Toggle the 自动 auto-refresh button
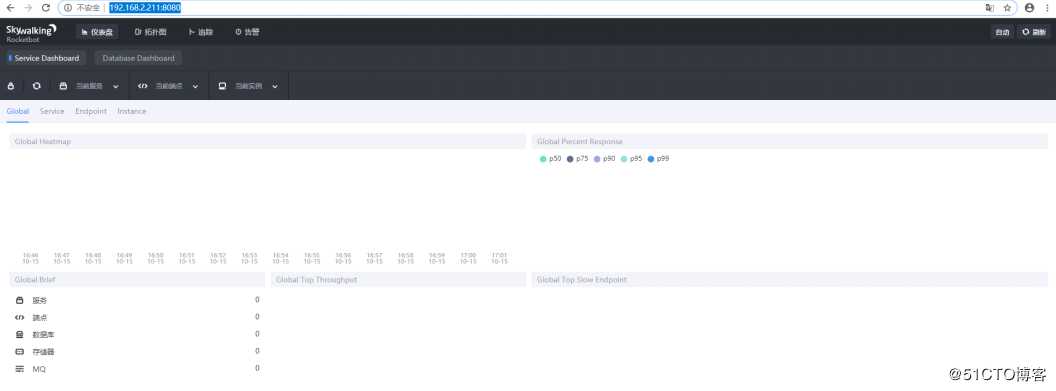Screen dimensions: 1056x391 click(x=1002, y=32)
